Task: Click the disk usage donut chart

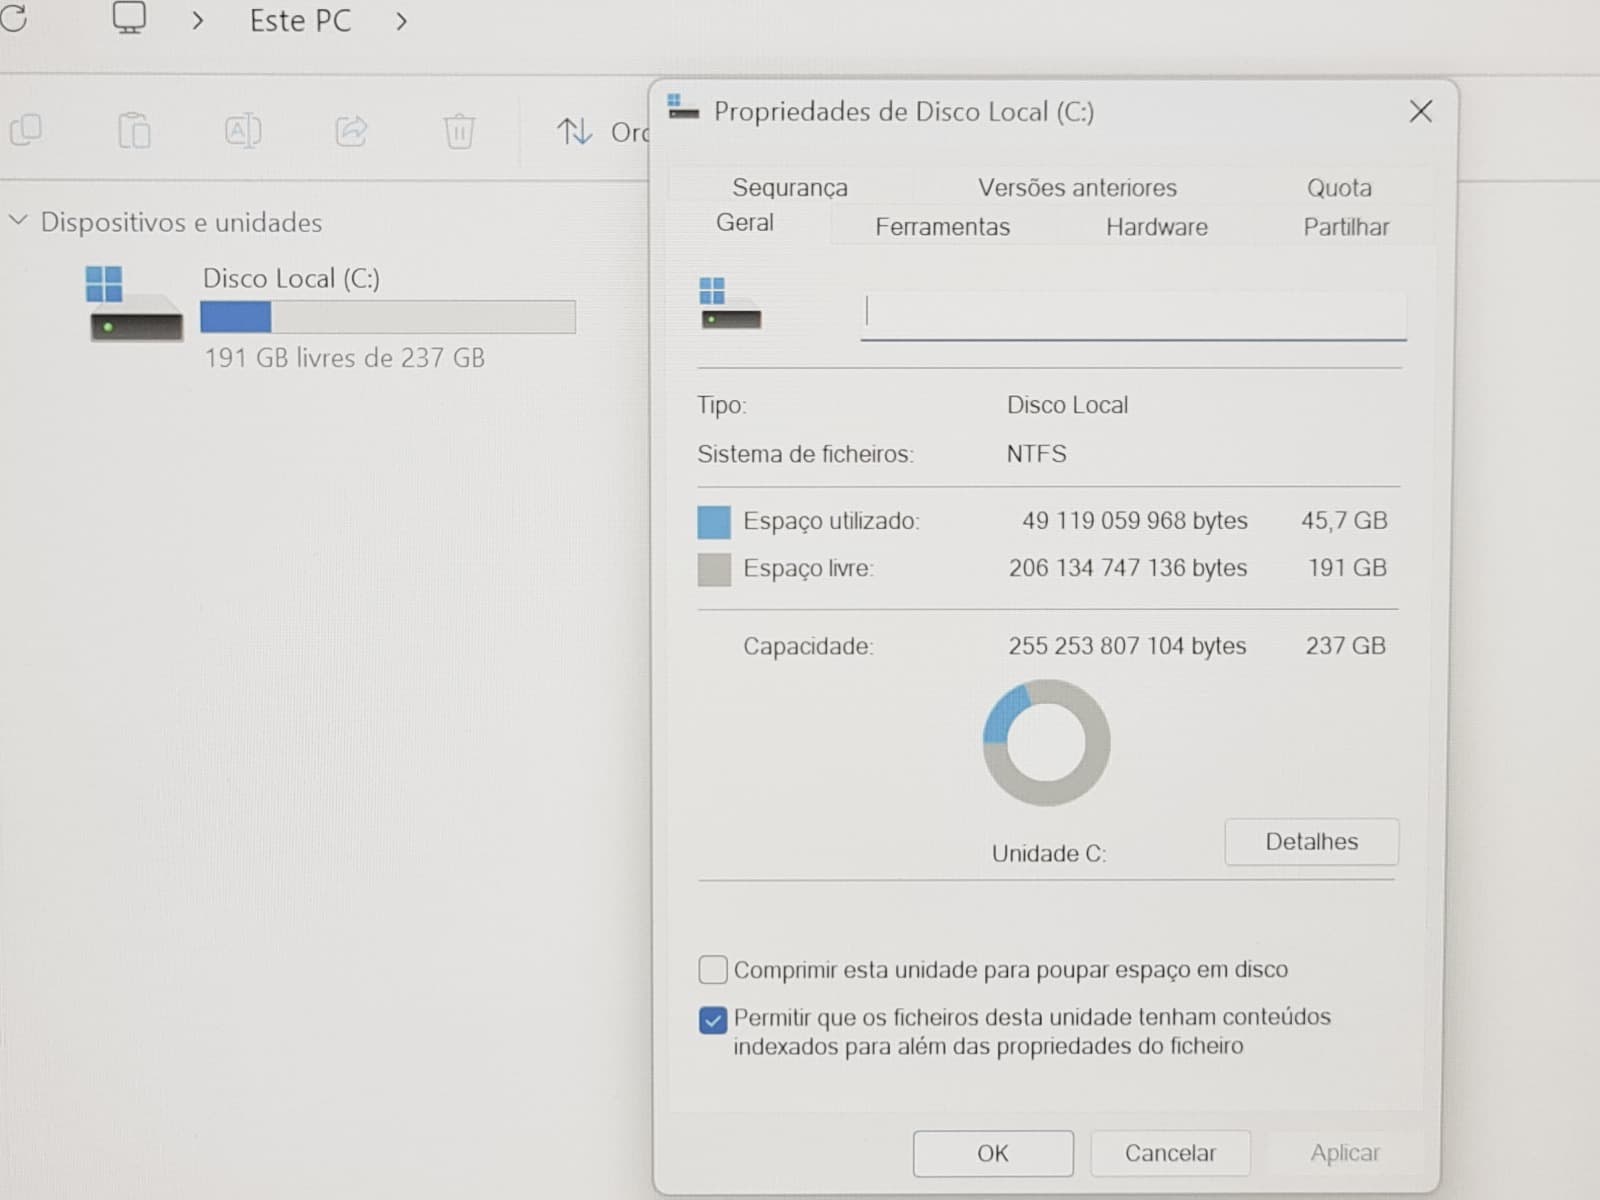Action: click(x=1046, y=743)
